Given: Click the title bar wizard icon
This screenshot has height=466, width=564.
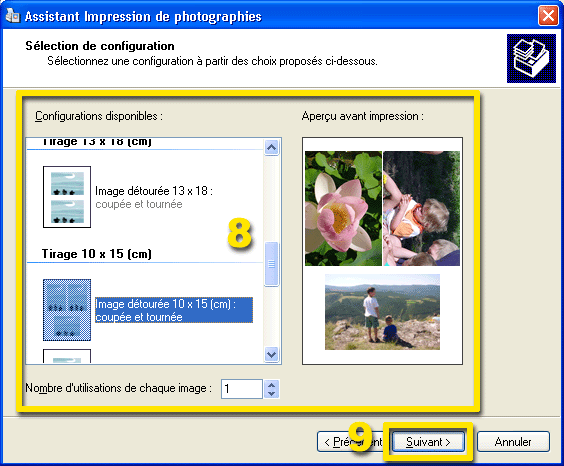Looking at the screenshot, I should point(13,16).
